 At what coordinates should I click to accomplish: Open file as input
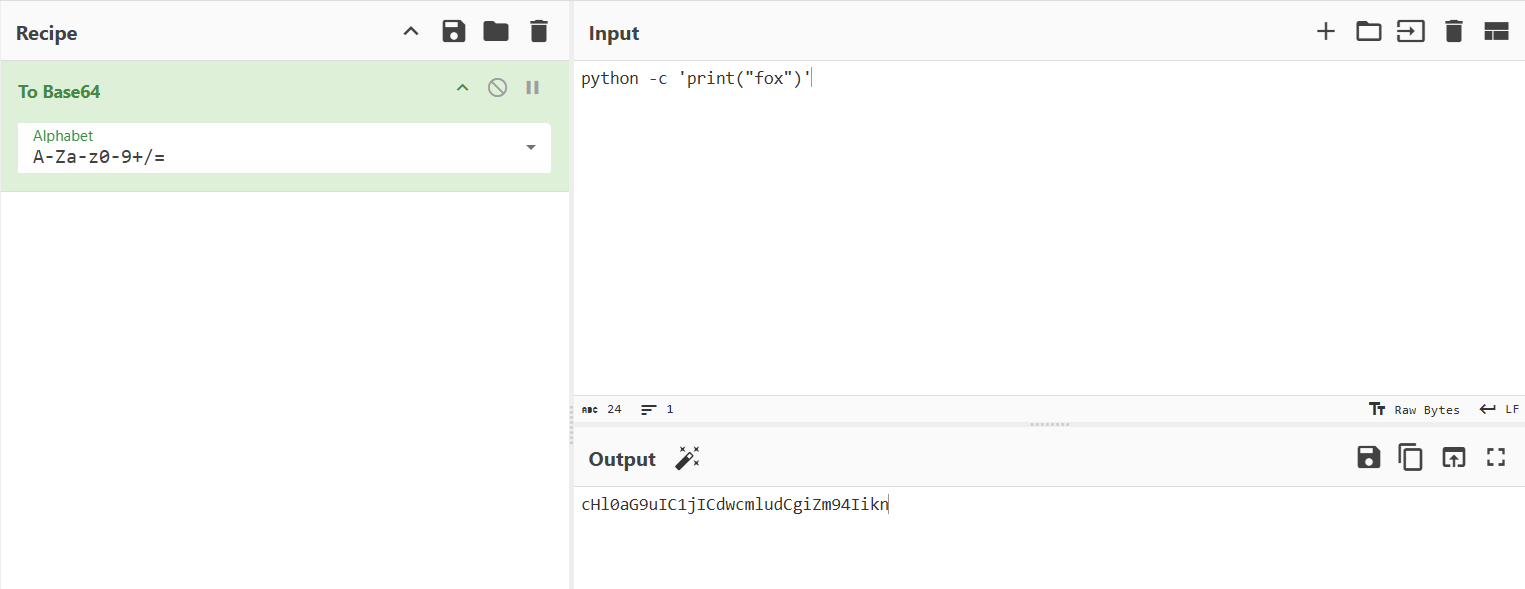1410,32
